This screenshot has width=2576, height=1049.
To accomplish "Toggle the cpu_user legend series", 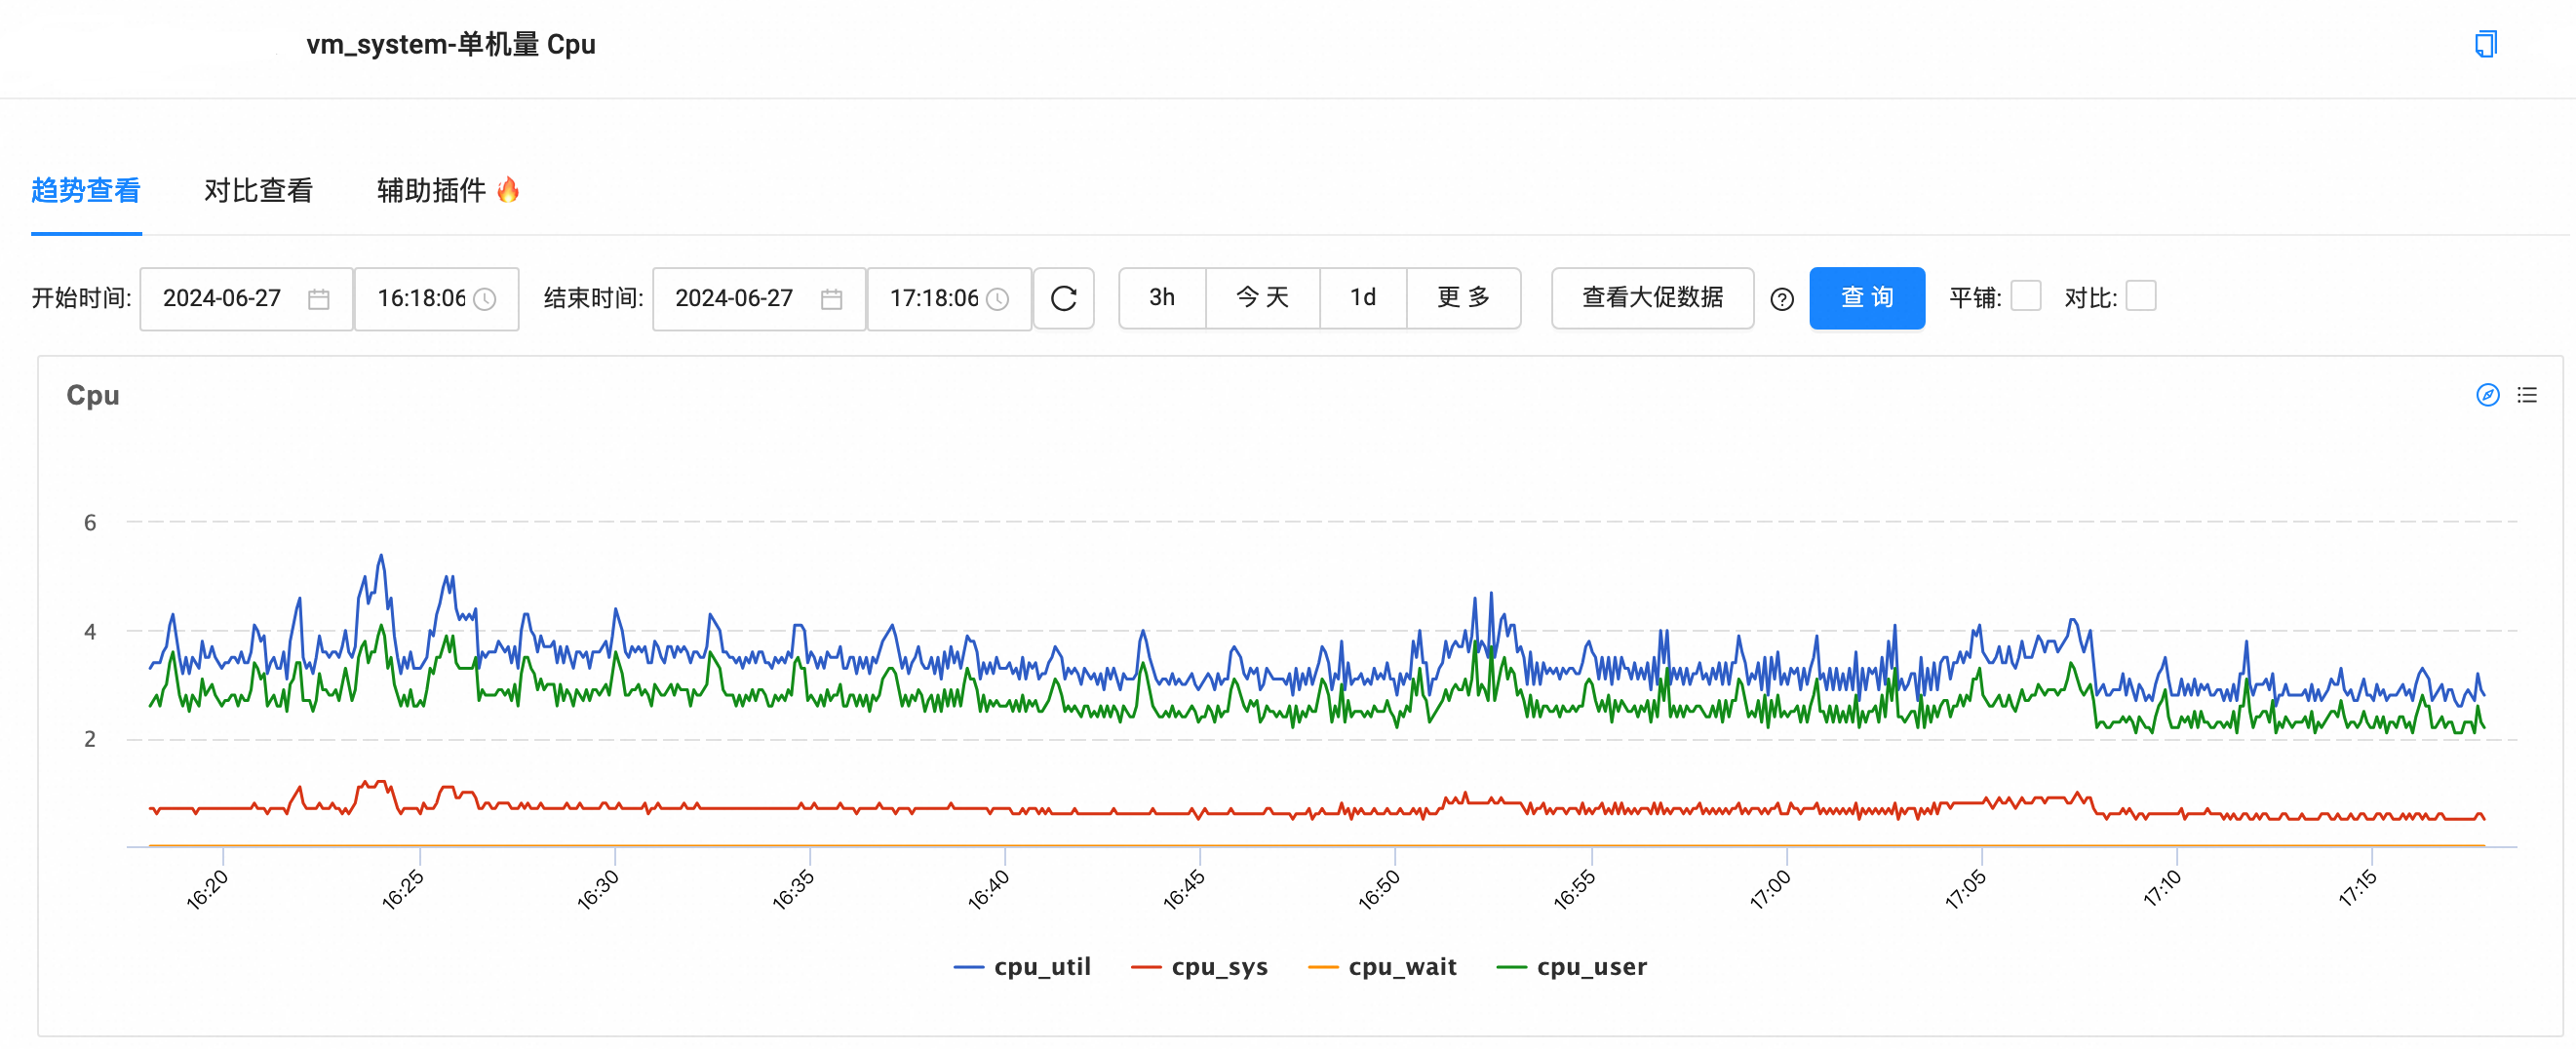I will pyautogui.click(x=1571, y=967).
